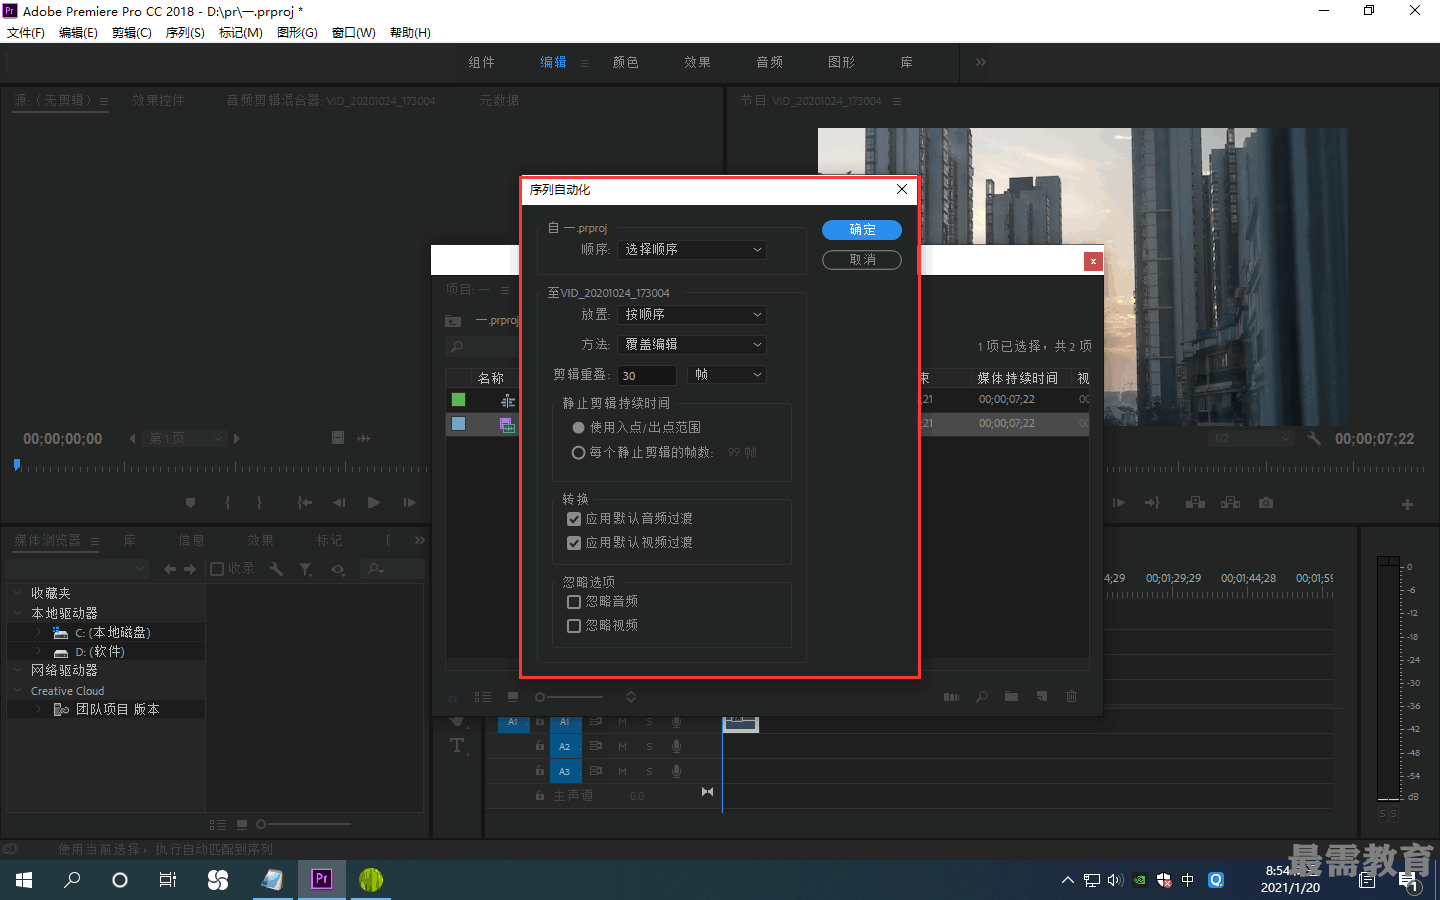Open the 序列(S) menu
The height and width of the screenshot is (900, 1440).
185,33
